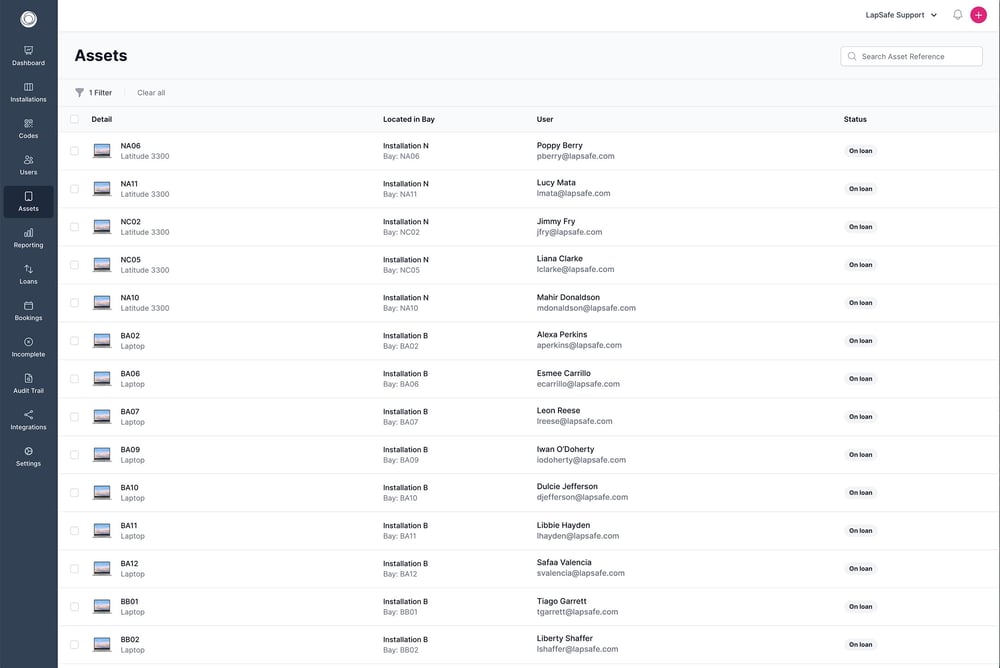The width and height of the screenshot is (1000, 668).
Task: Click inside the Search Asset Reference field
Action: (911, 55)
